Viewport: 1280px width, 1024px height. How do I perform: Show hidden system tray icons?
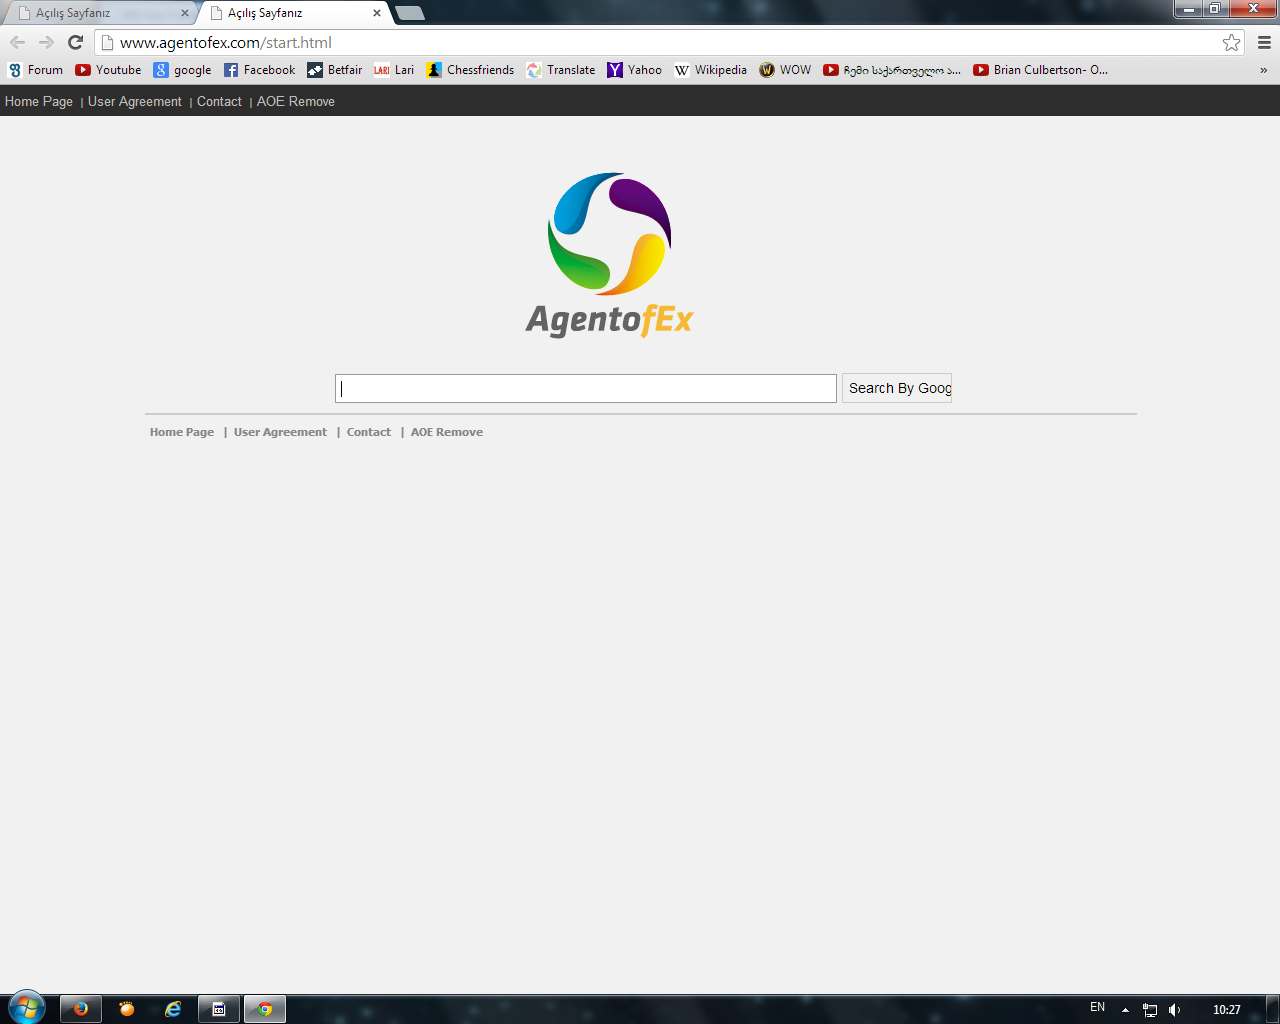pos(1125,1010)
